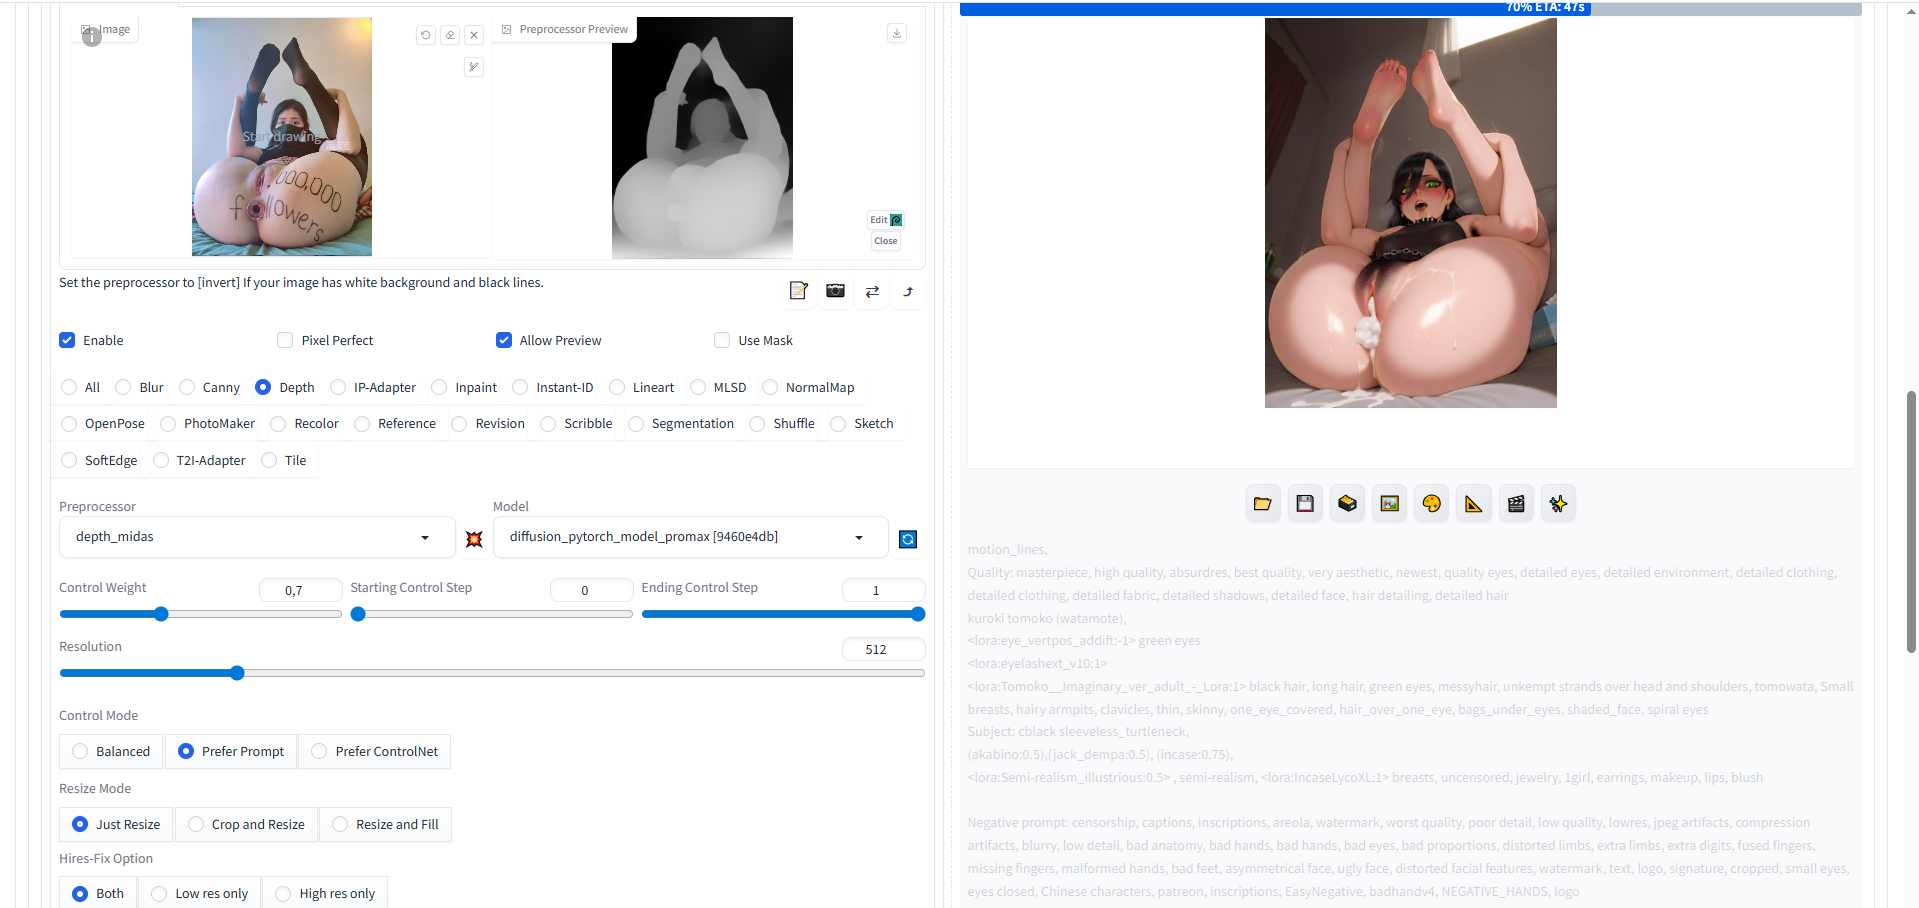Click the zip archive save icon
Image resolution: width=1919 pixels, height=908 pixels.
(1347, 504)
